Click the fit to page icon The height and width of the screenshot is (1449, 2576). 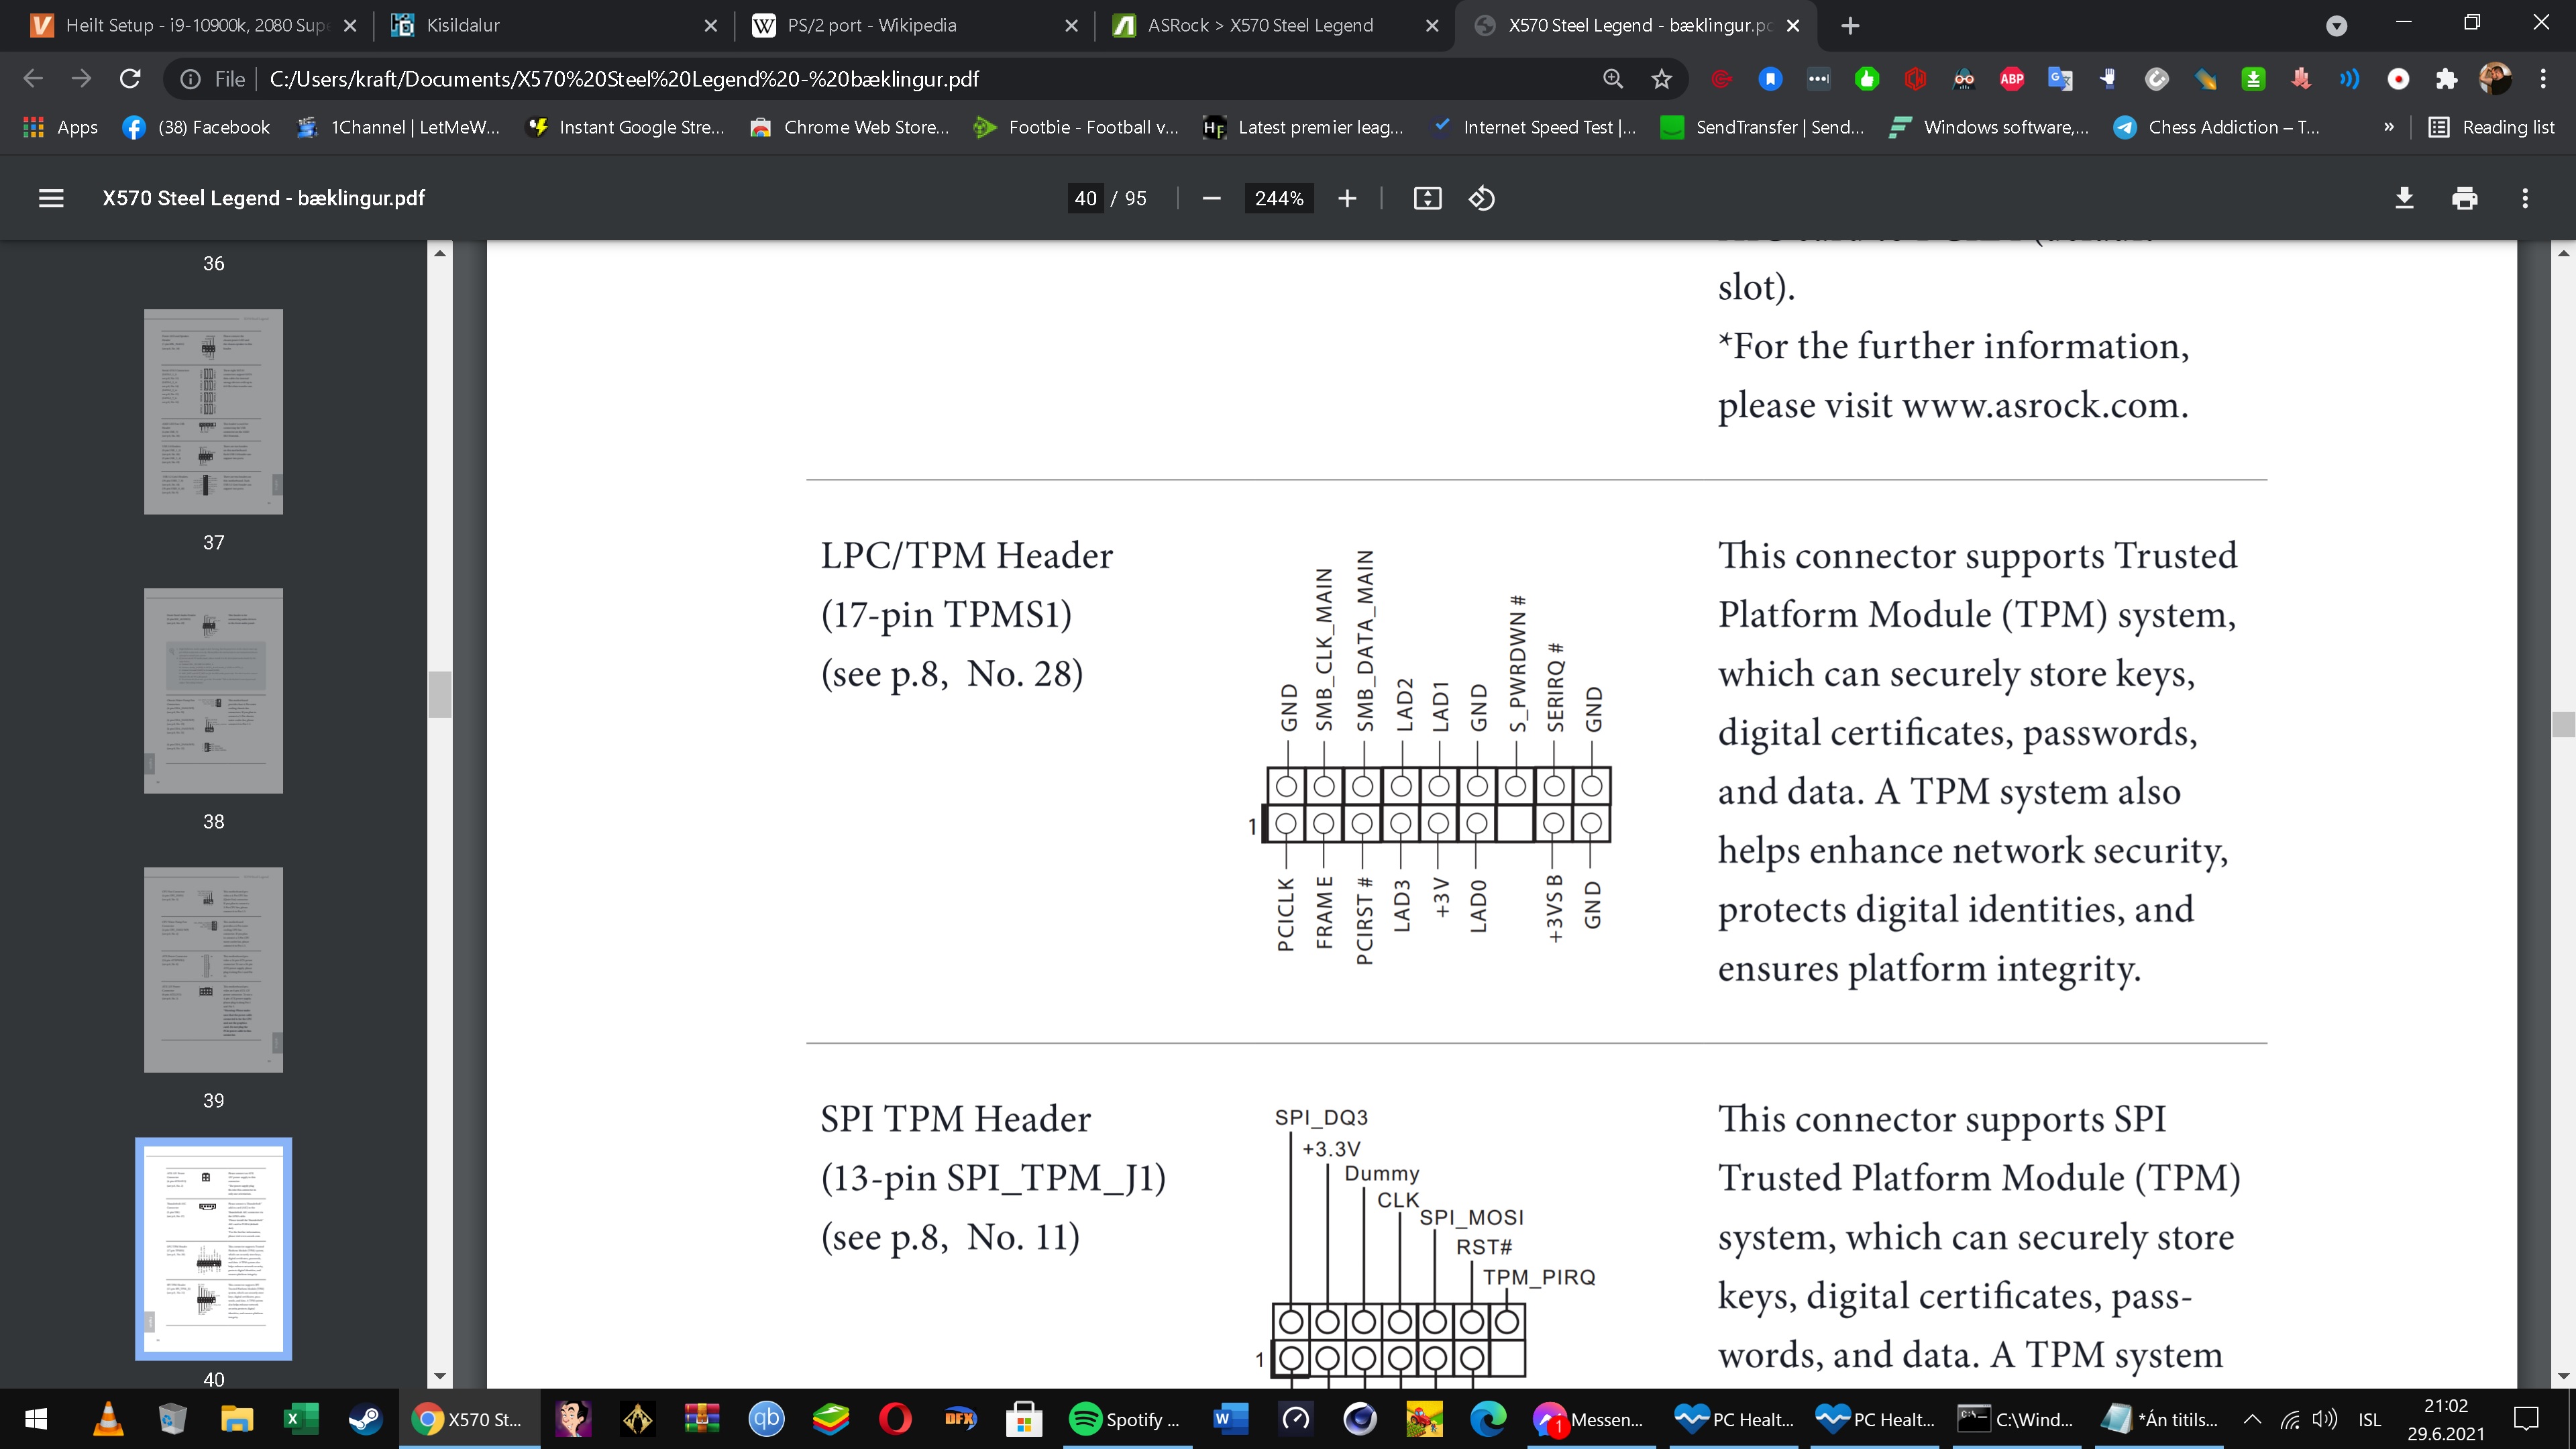1427,198
